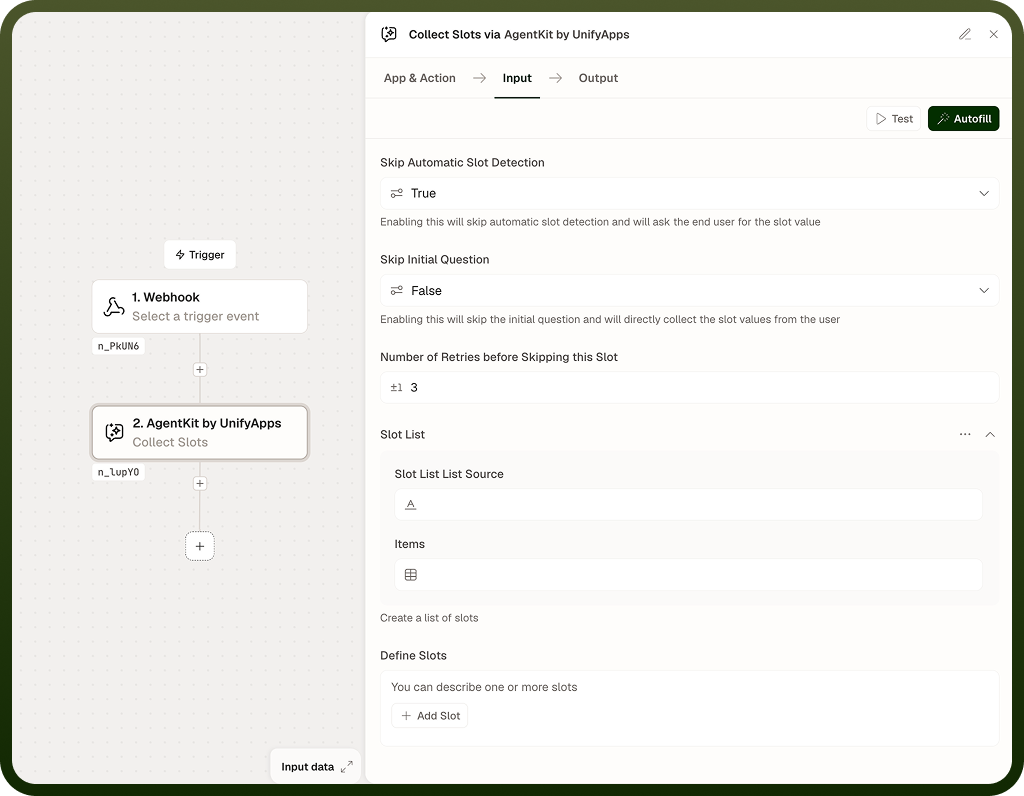
Task: Click toggle icon beside False value
Action: [396, 291]
